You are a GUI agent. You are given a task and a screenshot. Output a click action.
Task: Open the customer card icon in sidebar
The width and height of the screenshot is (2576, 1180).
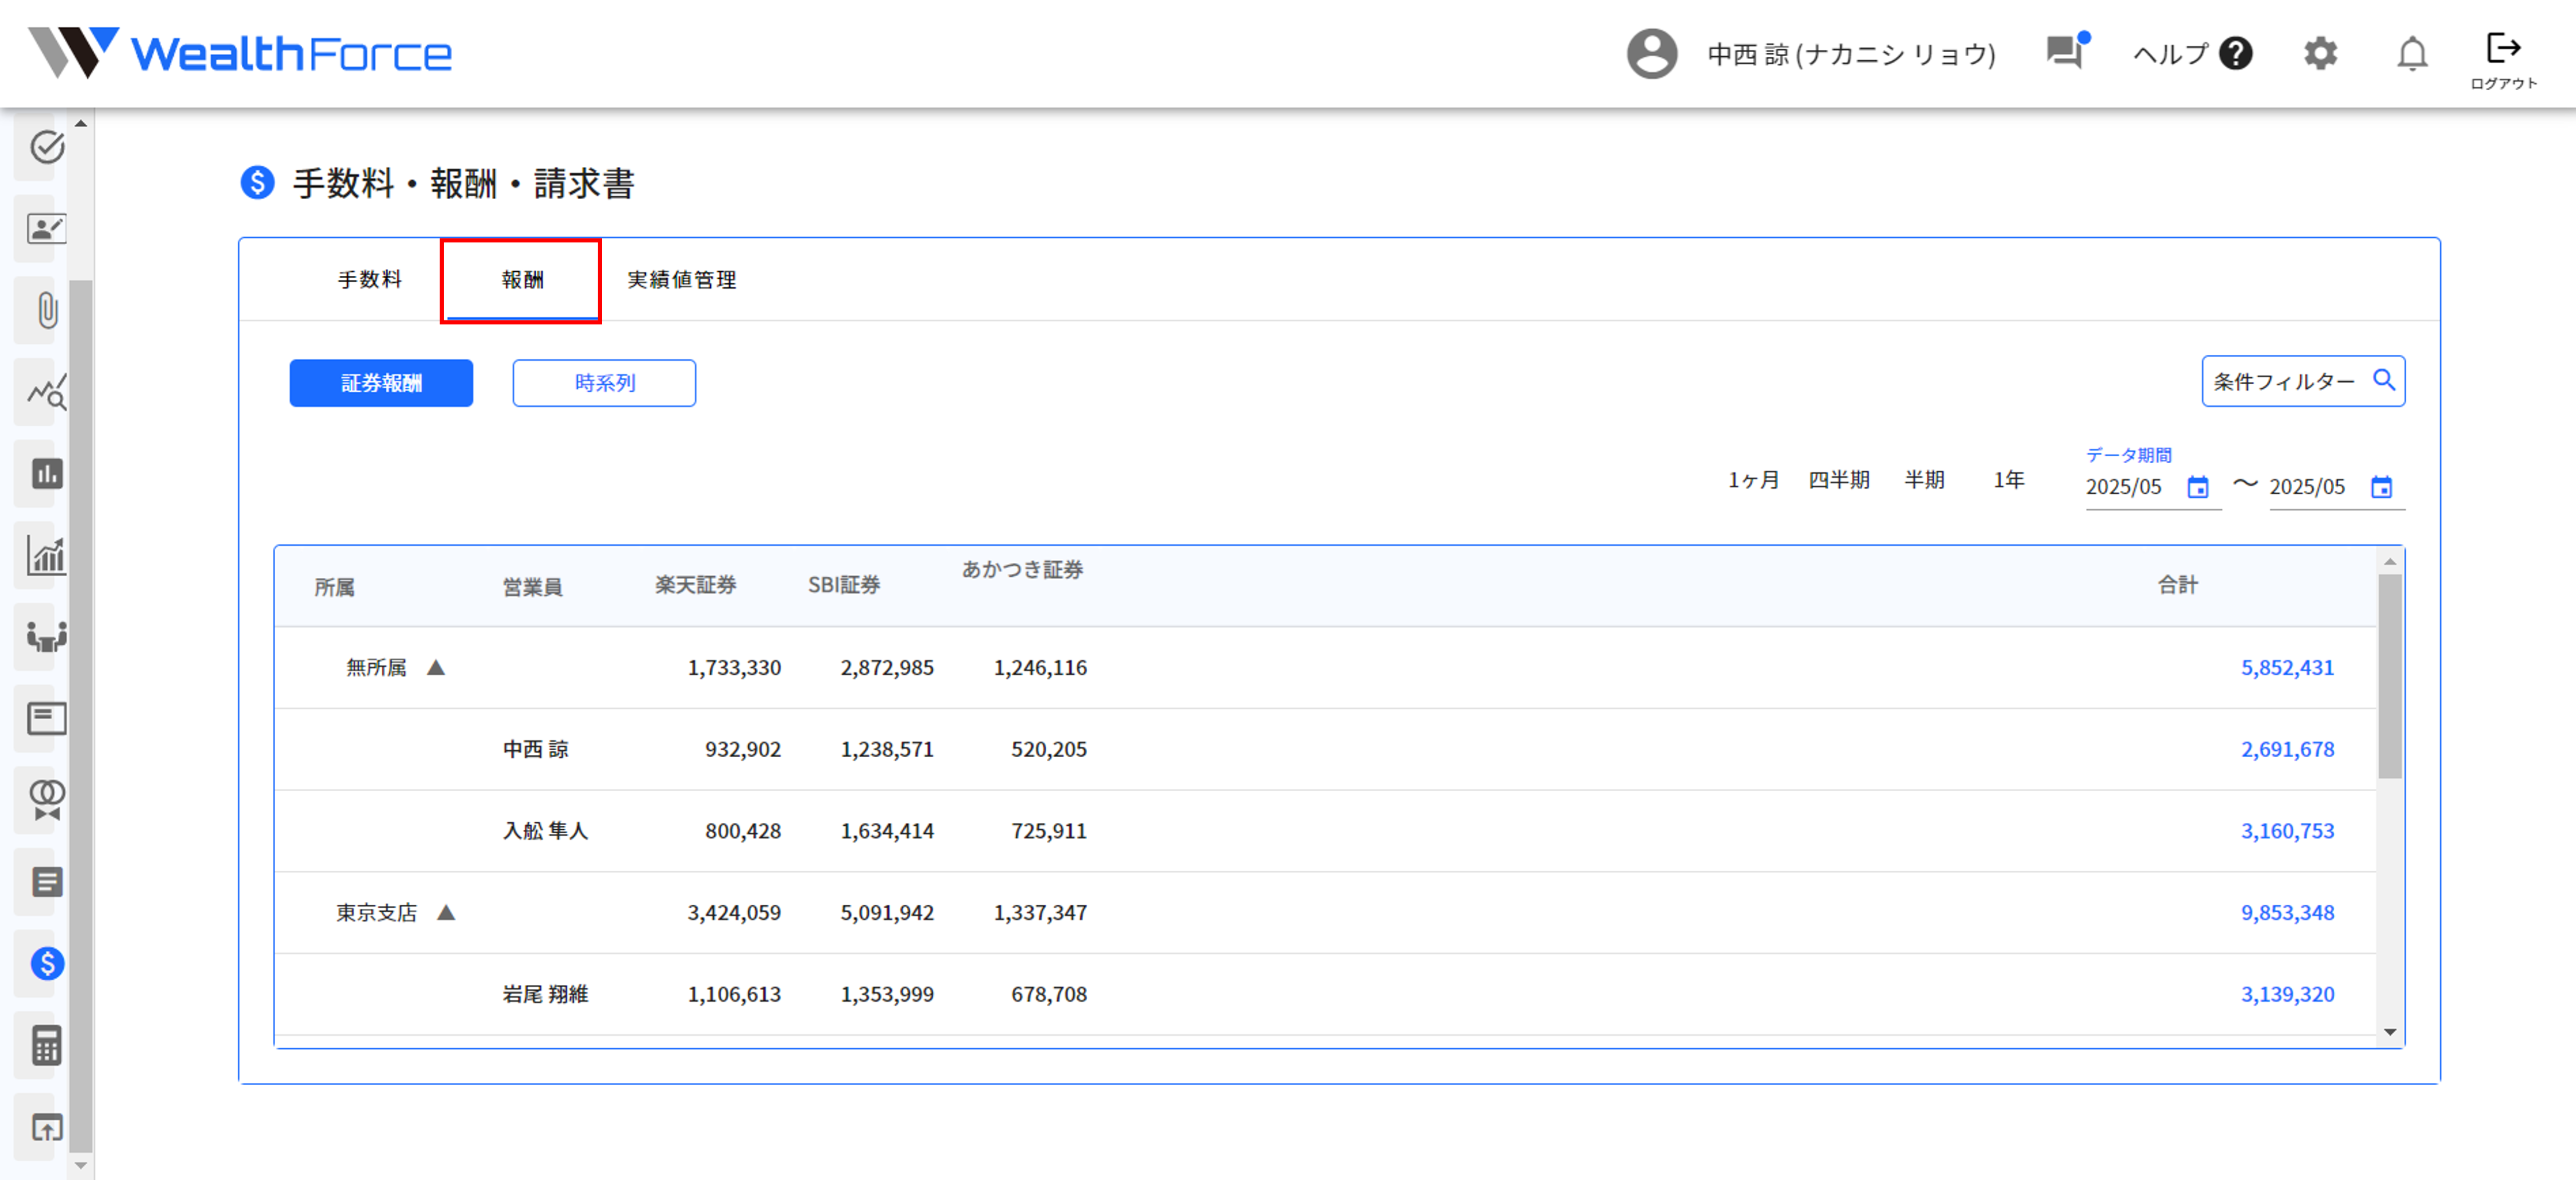tap(46, 229)
